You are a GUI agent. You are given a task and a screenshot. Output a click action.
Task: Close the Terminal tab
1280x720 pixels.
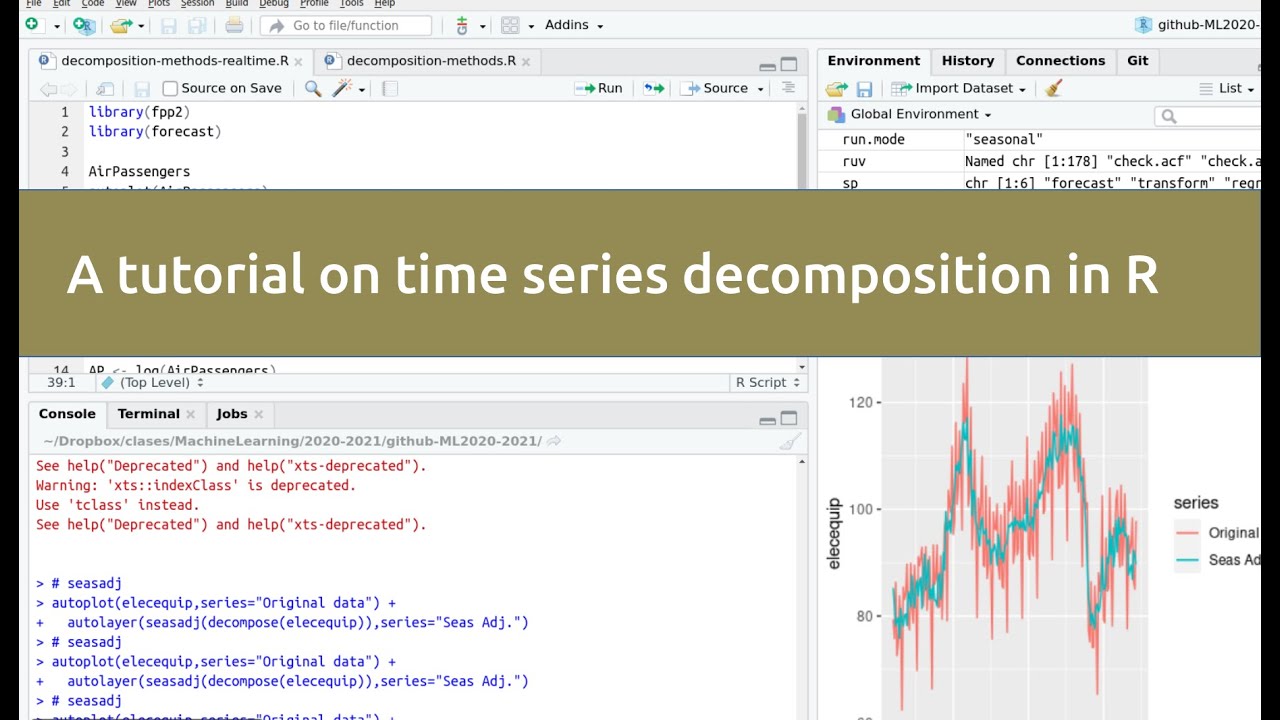(x=191, y=415)
